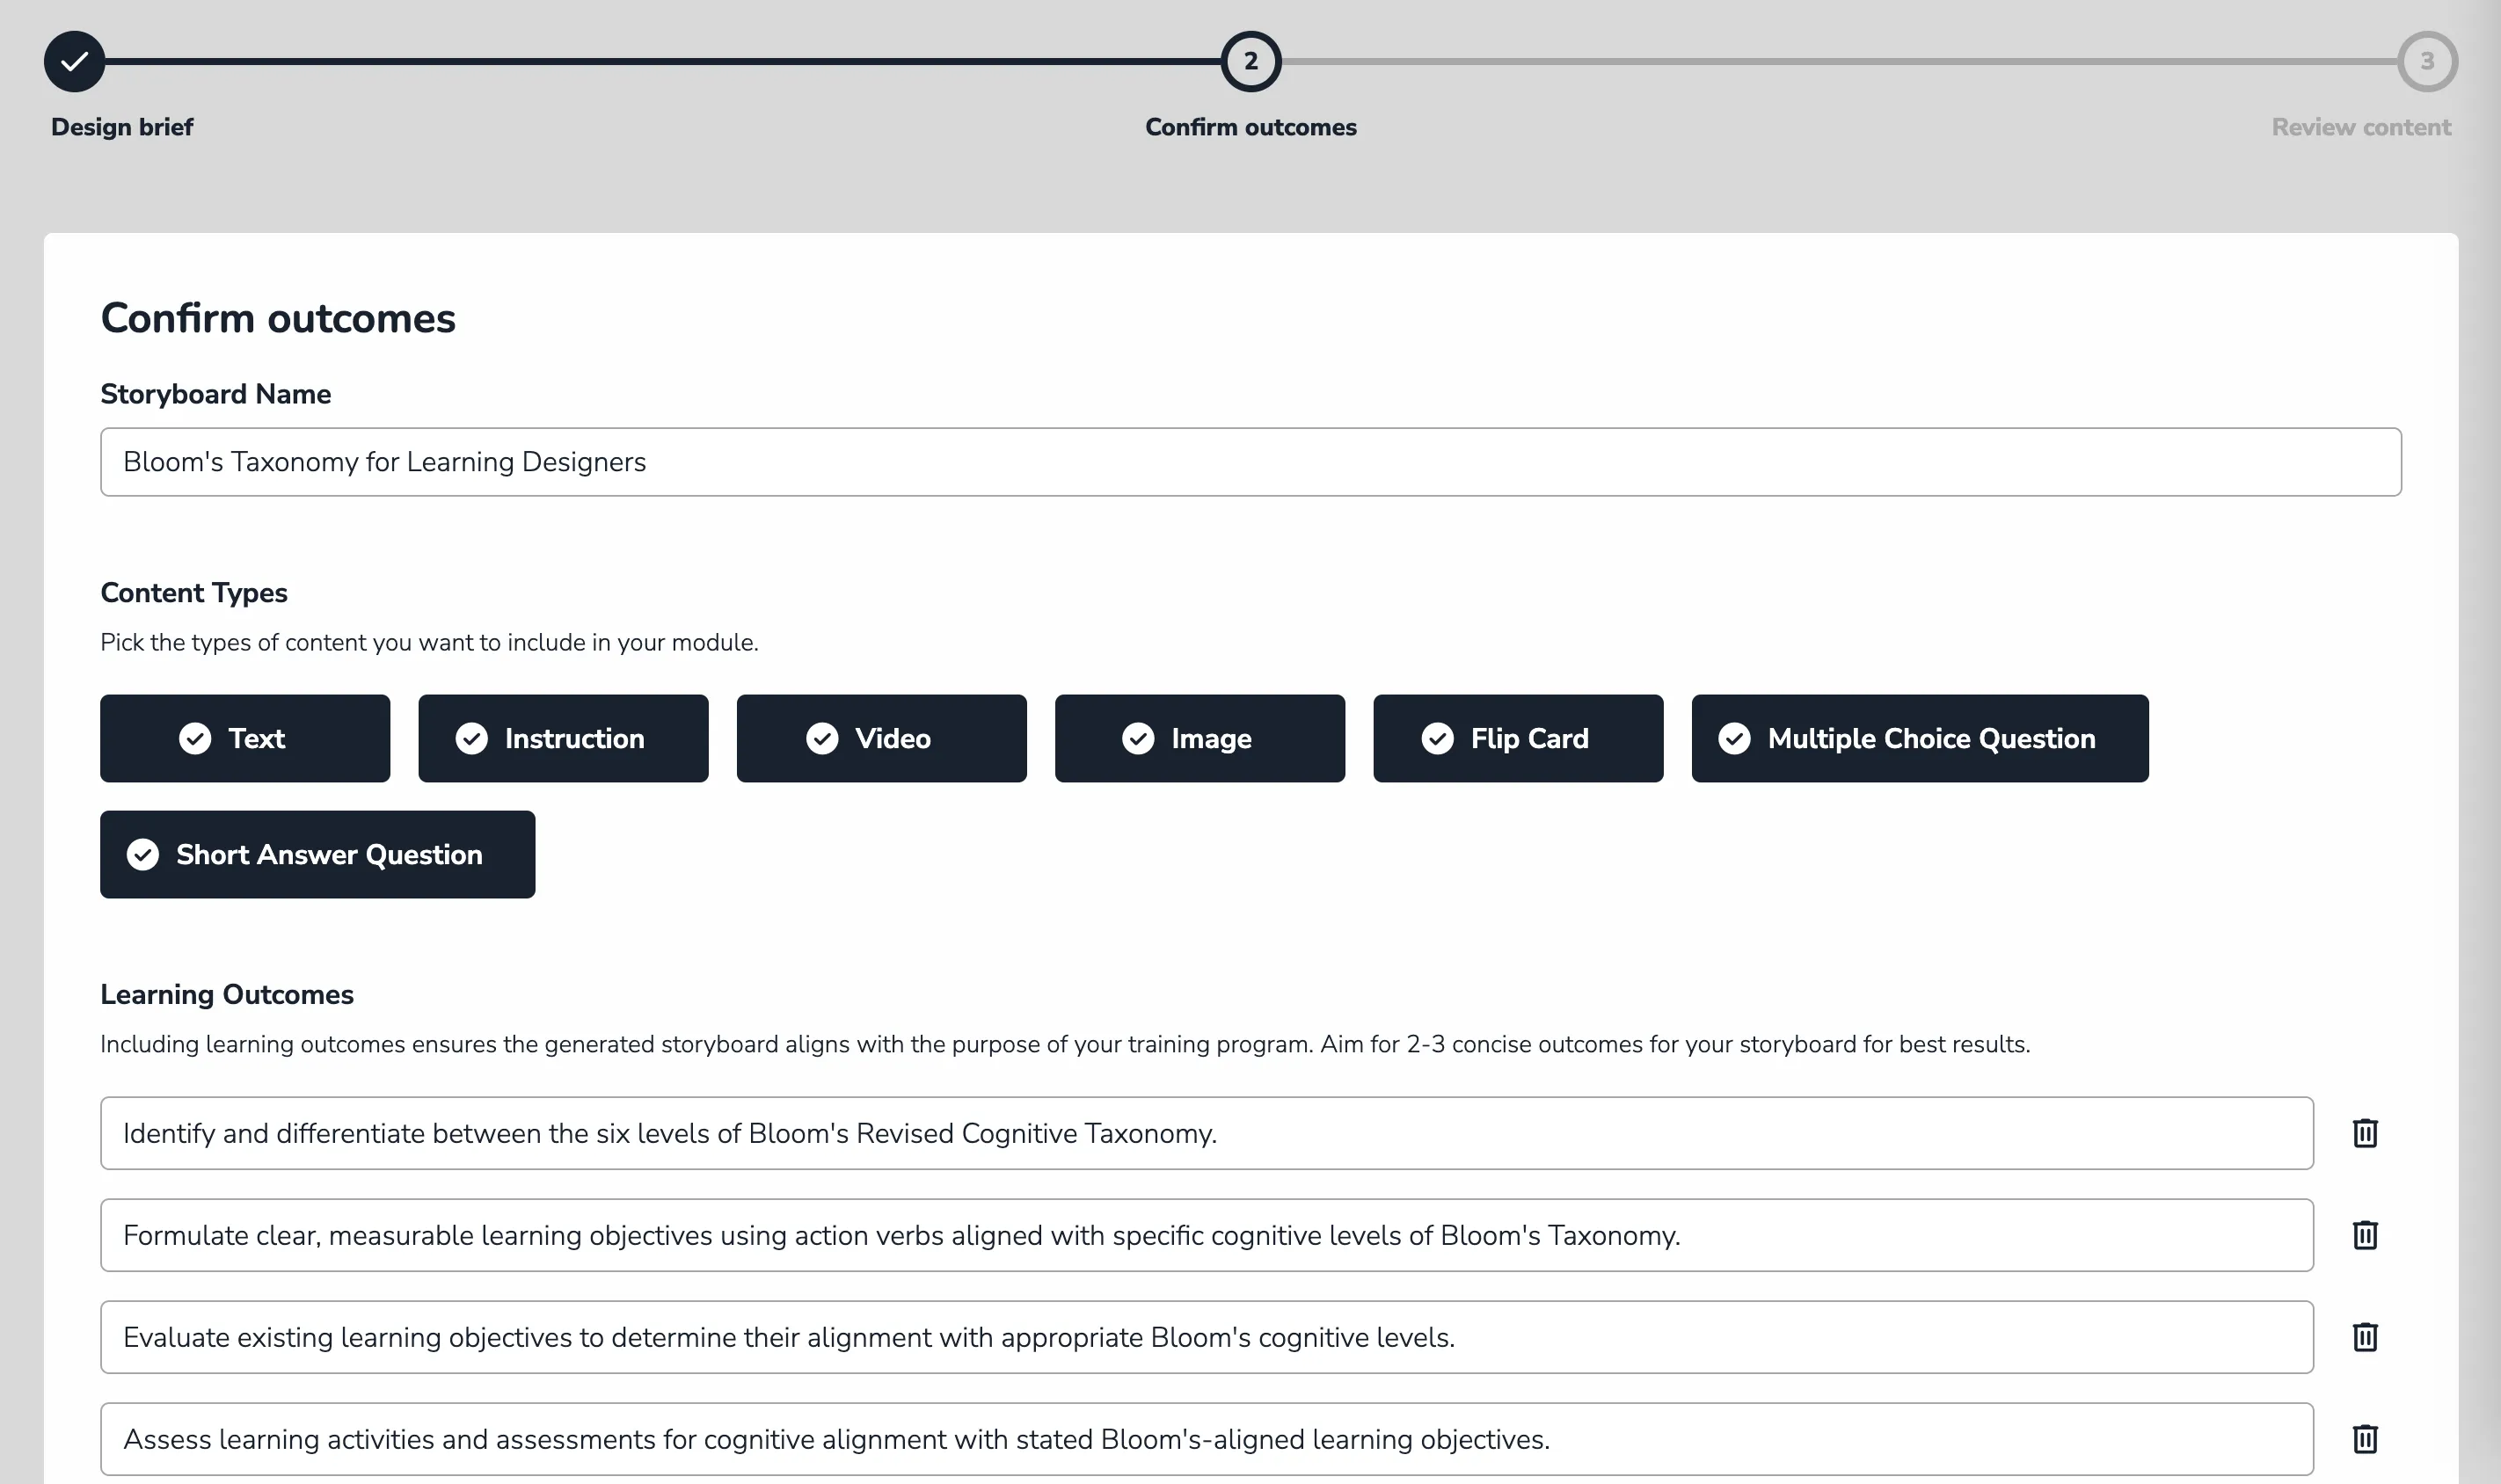Click the delete icon next to the first learning outcome

pyautogui.click(x=2364, y=1133)
